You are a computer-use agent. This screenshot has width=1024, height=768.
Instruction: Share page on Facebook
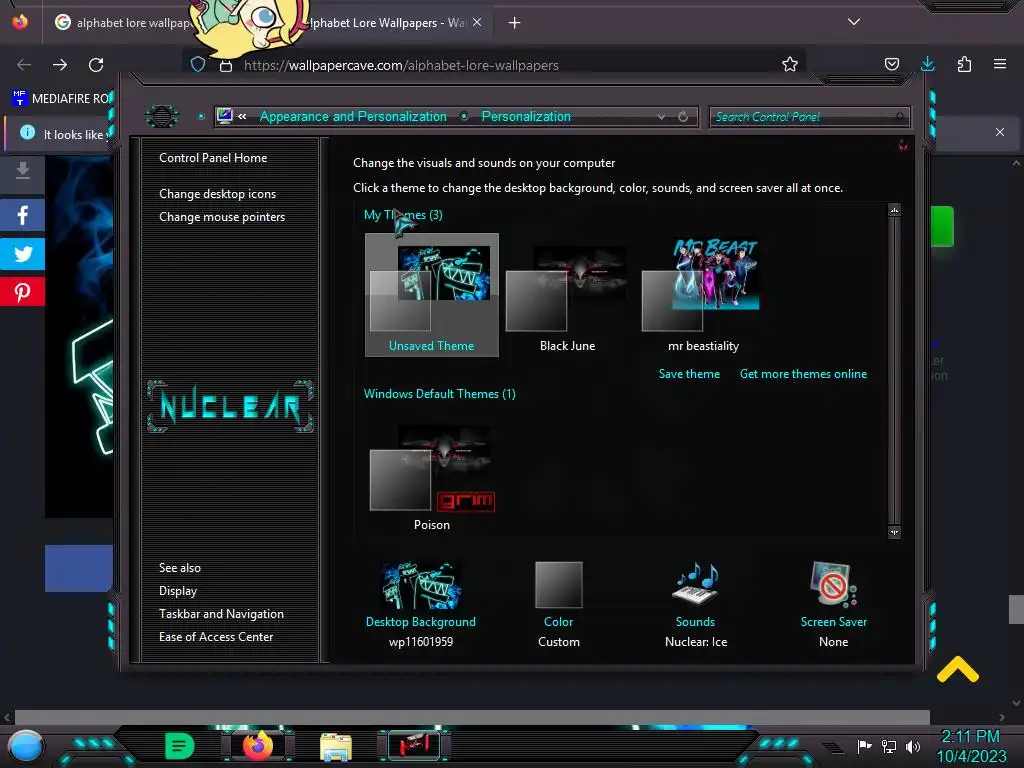point(22,215)
